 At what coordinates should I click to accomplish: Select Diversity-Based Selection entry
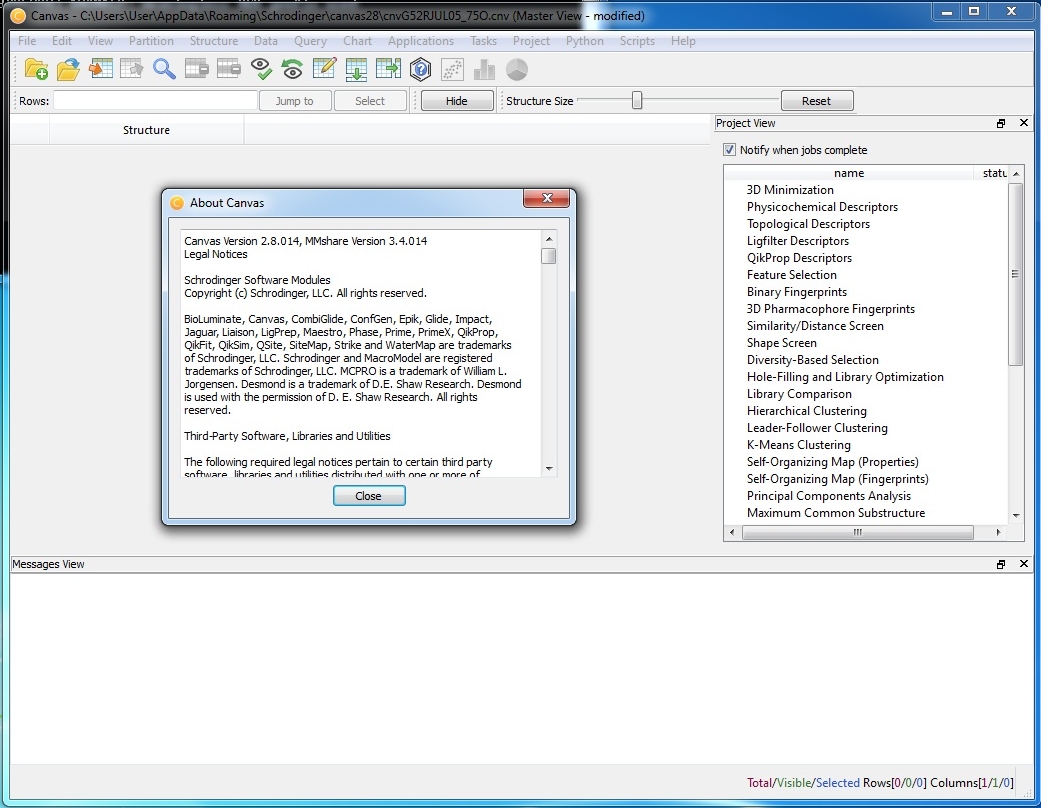click(813, 360)
